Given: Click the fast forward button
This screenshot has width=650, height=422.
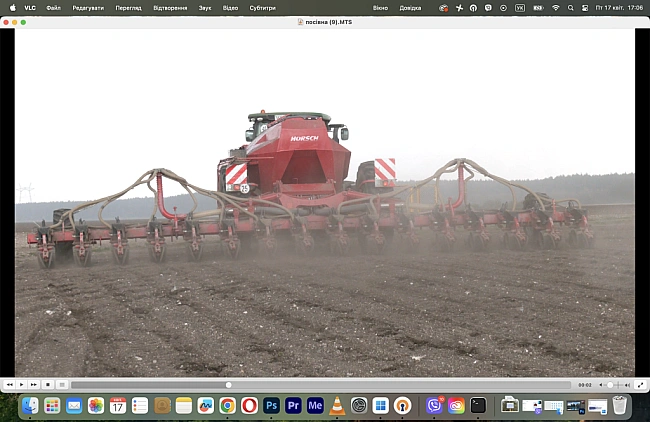Looking at the screenshot, I should coord(34,384).
